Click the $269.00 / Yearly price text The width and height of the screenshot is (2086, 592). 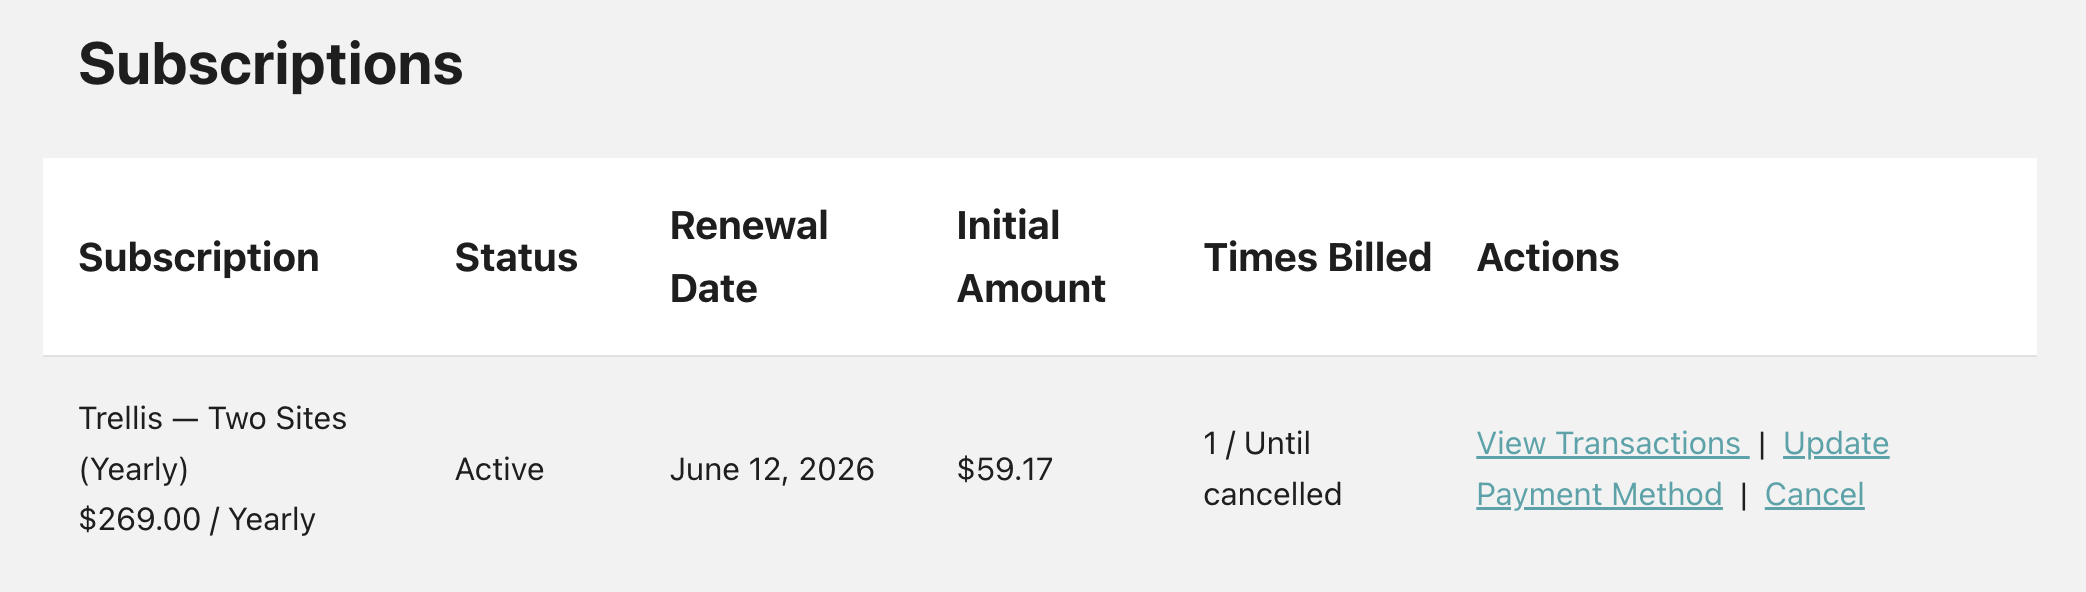[x=197, y=519]
